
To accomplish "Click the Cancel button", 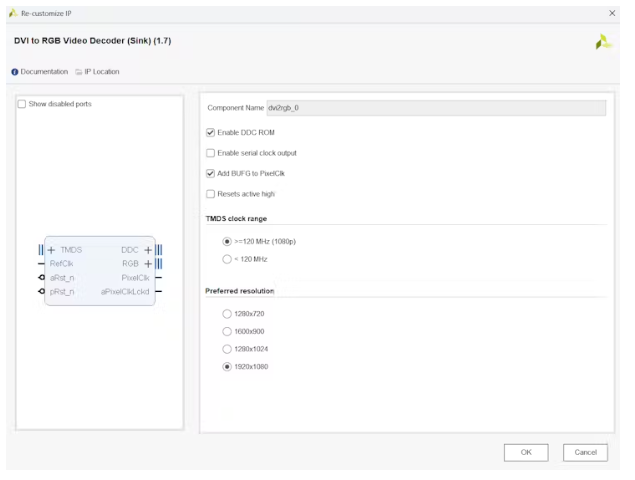I will [x=585, y=453].
